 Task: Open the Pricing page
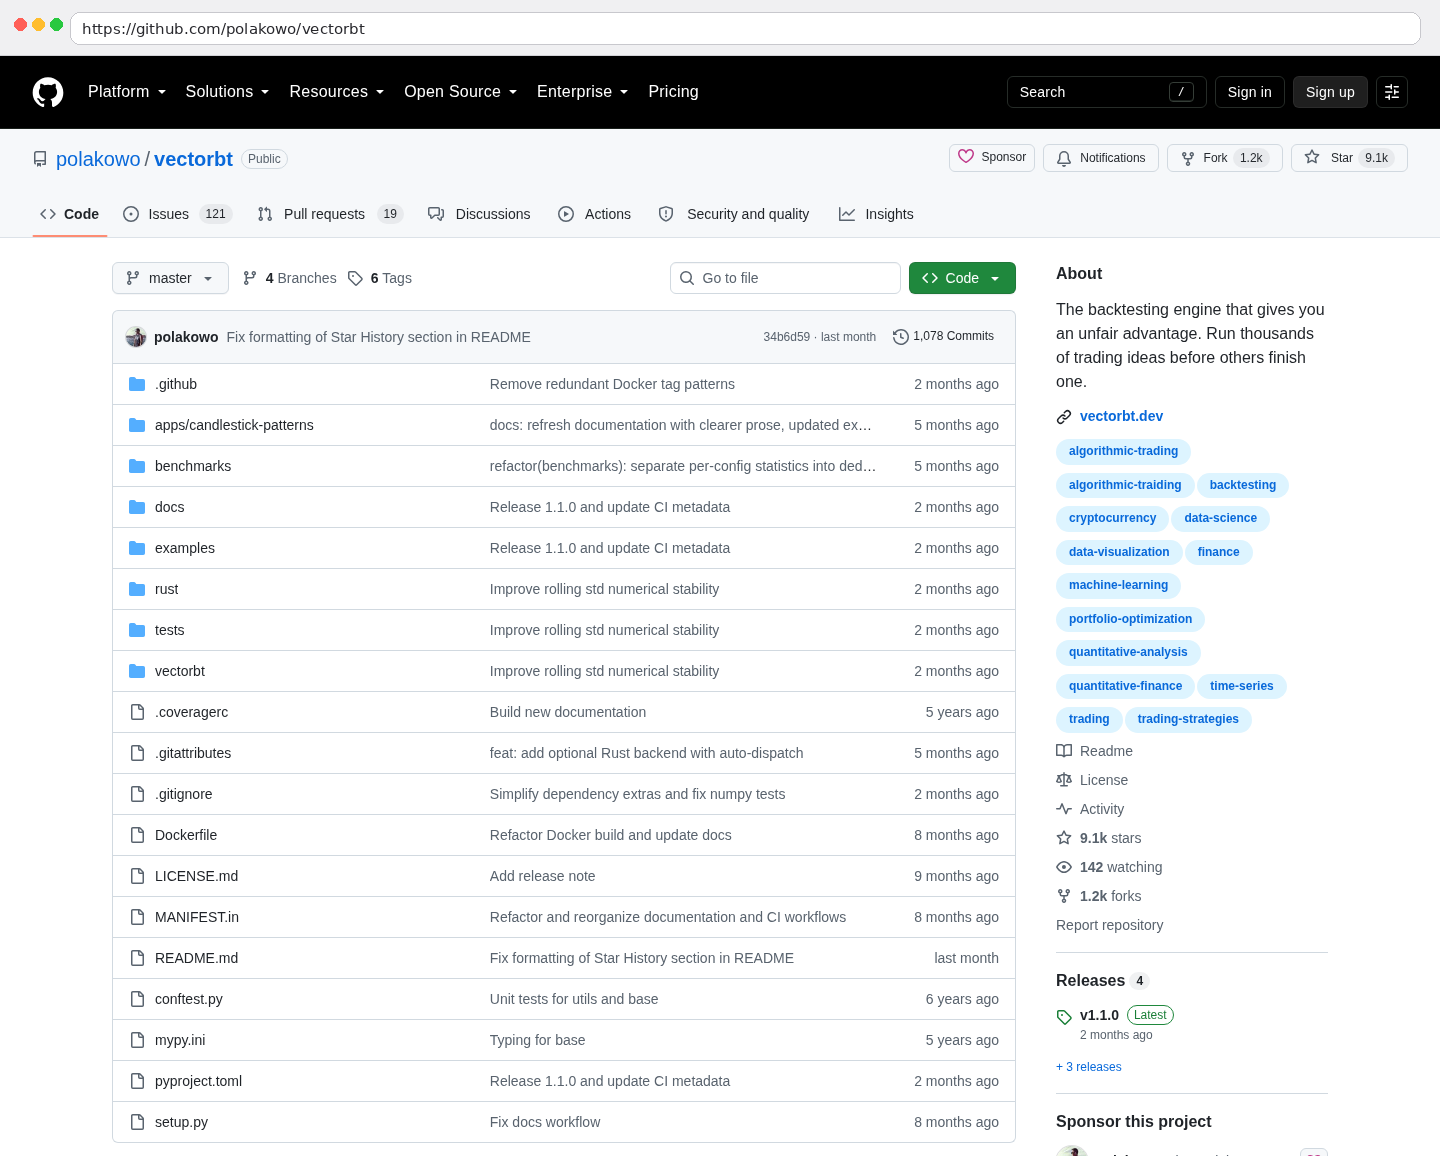pos(673,92)
